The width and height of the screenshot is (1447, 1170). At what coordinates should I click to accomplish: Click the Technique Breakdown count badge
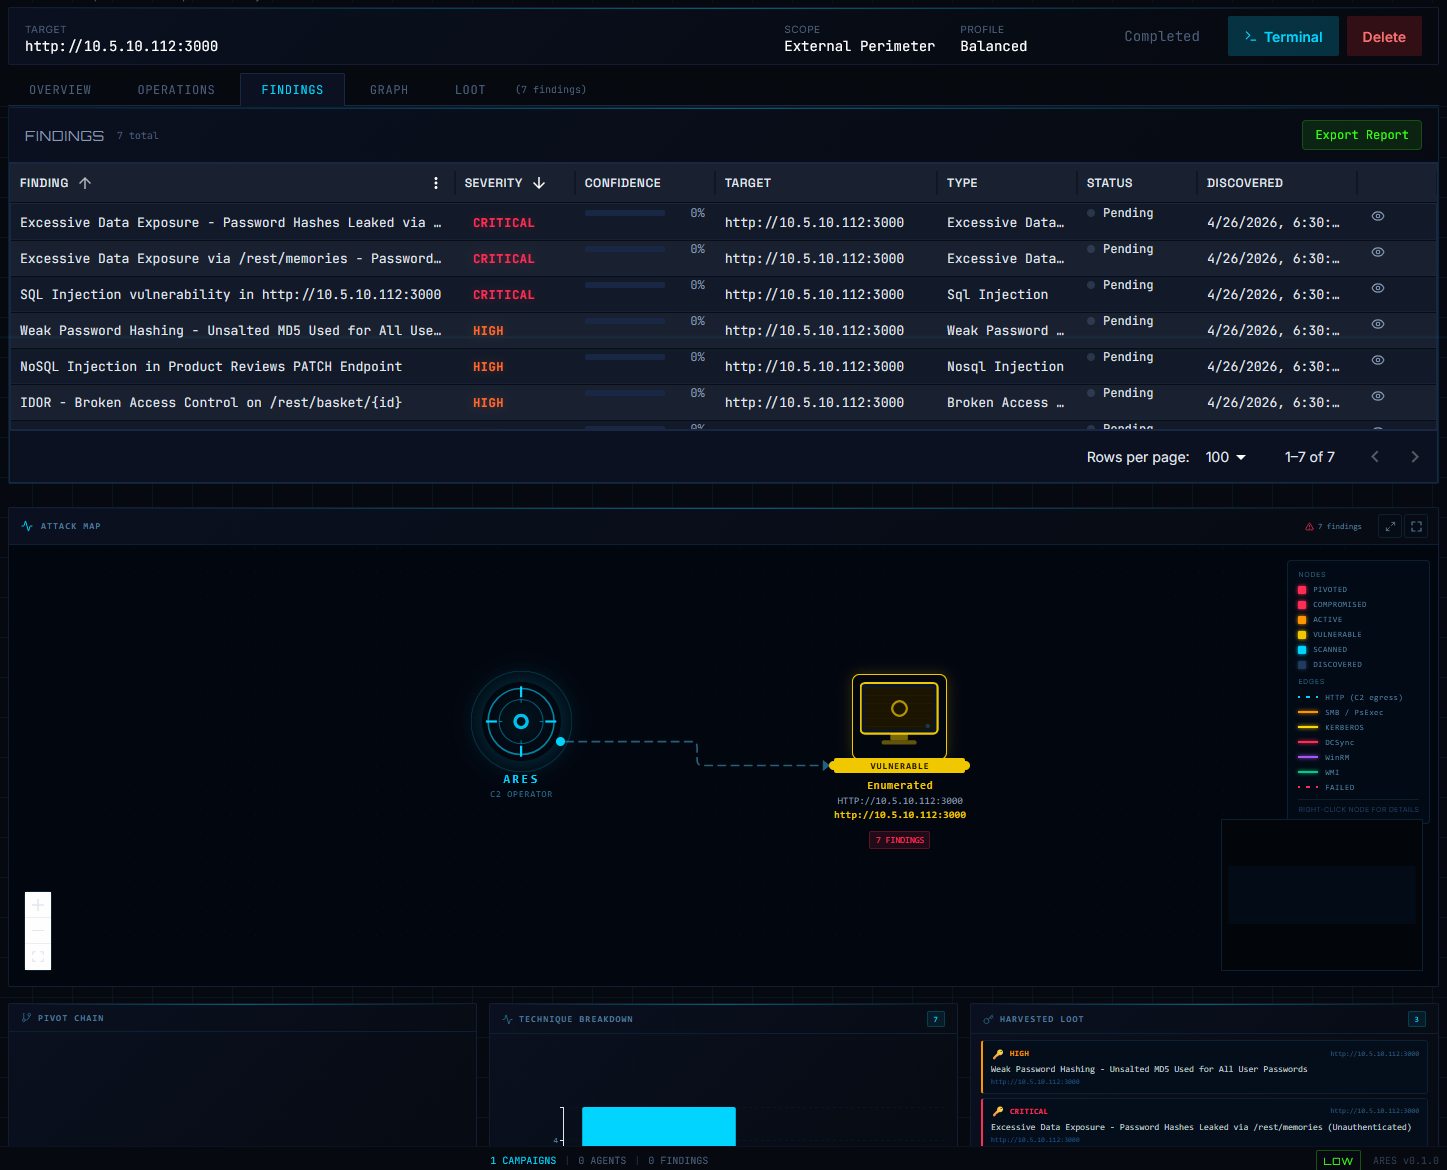936,1019
